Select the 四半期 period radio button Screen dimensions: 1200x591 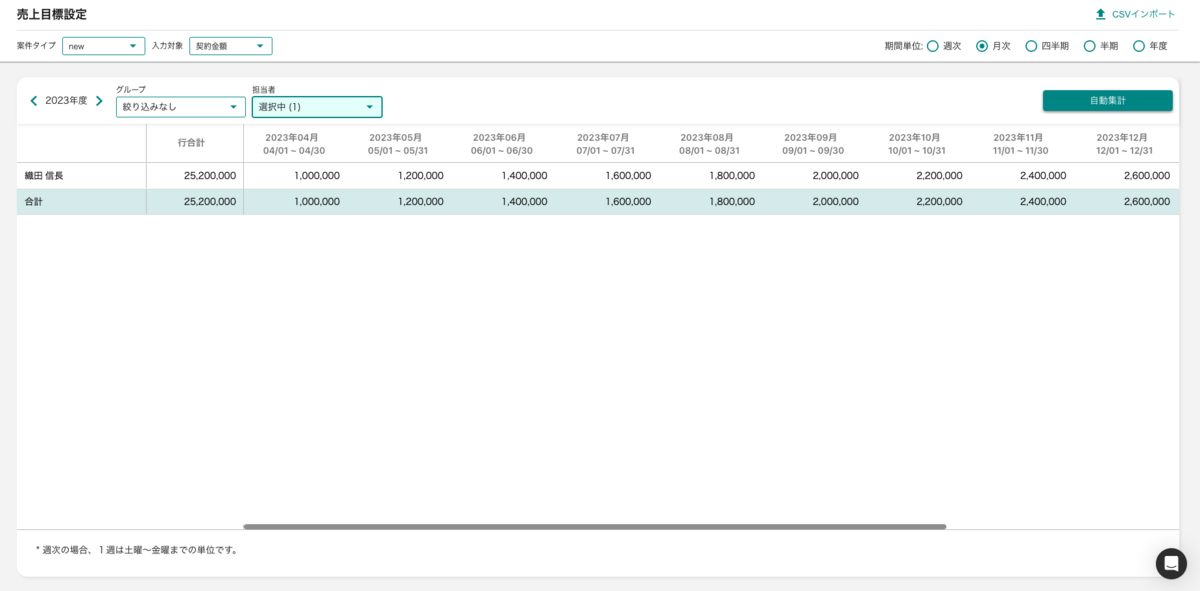1031,46
